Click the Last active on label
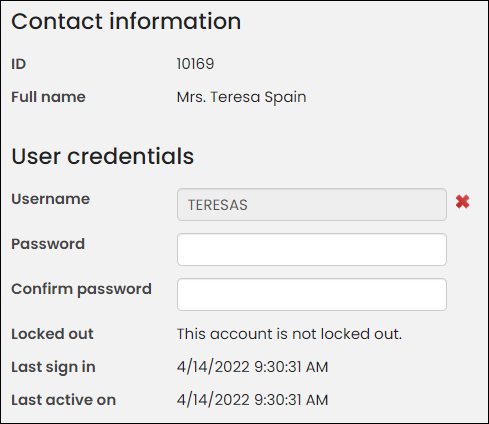The image size is (489, 424). [64, 400]
